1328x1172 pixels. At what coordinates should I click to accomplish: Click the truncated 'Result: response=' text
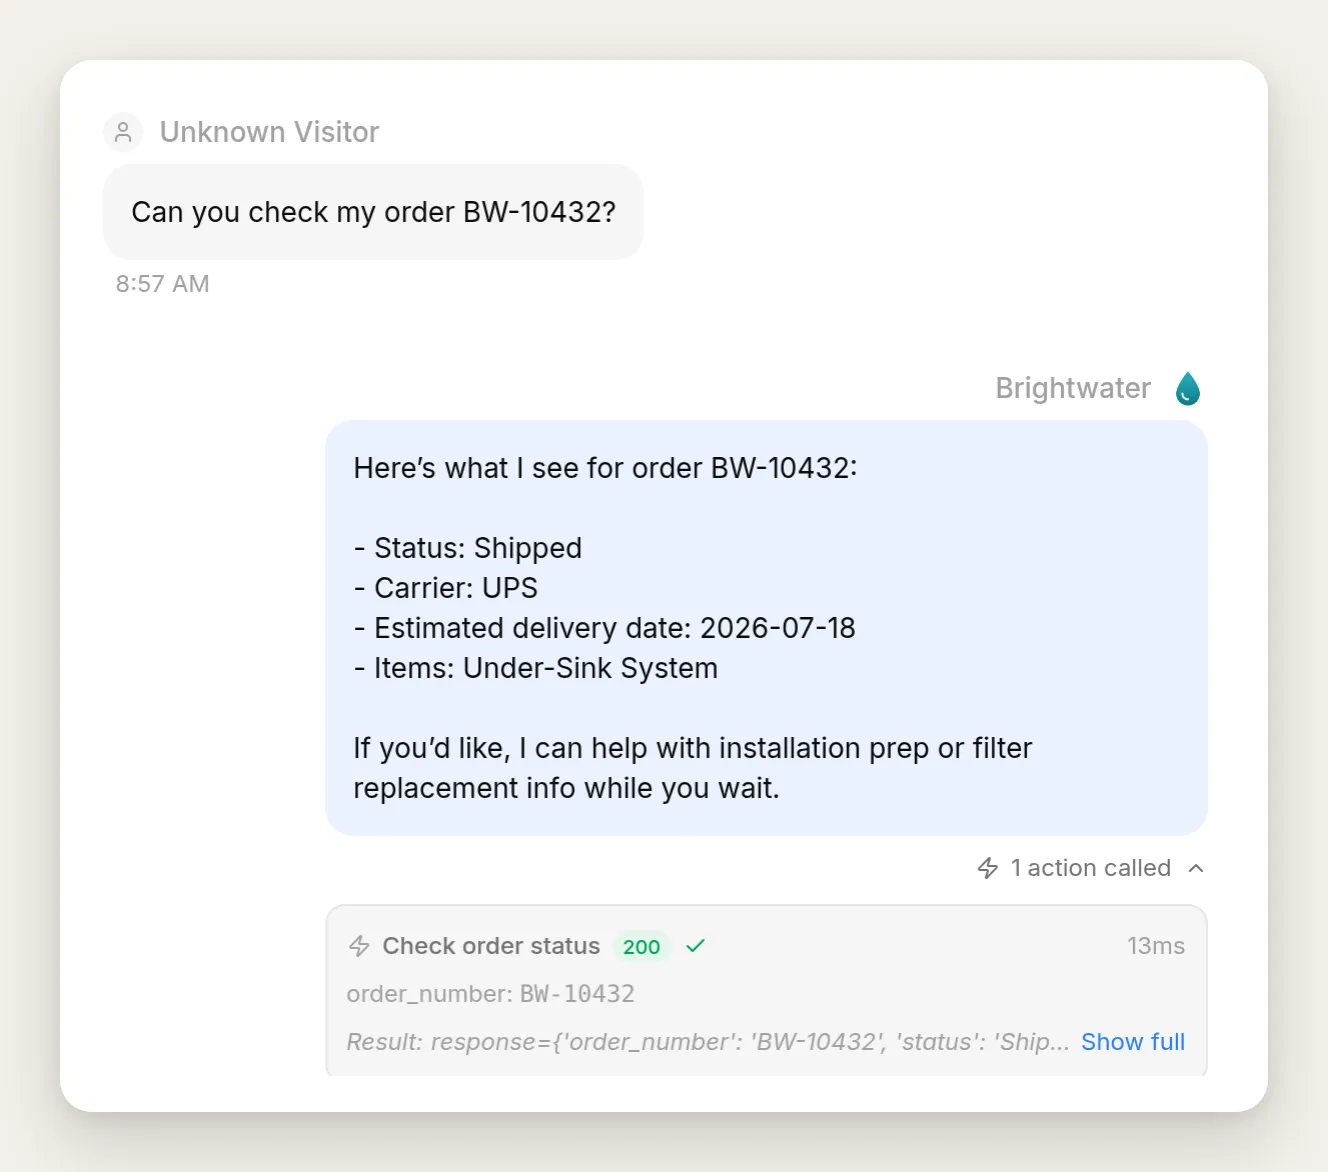coord(708,1042)
